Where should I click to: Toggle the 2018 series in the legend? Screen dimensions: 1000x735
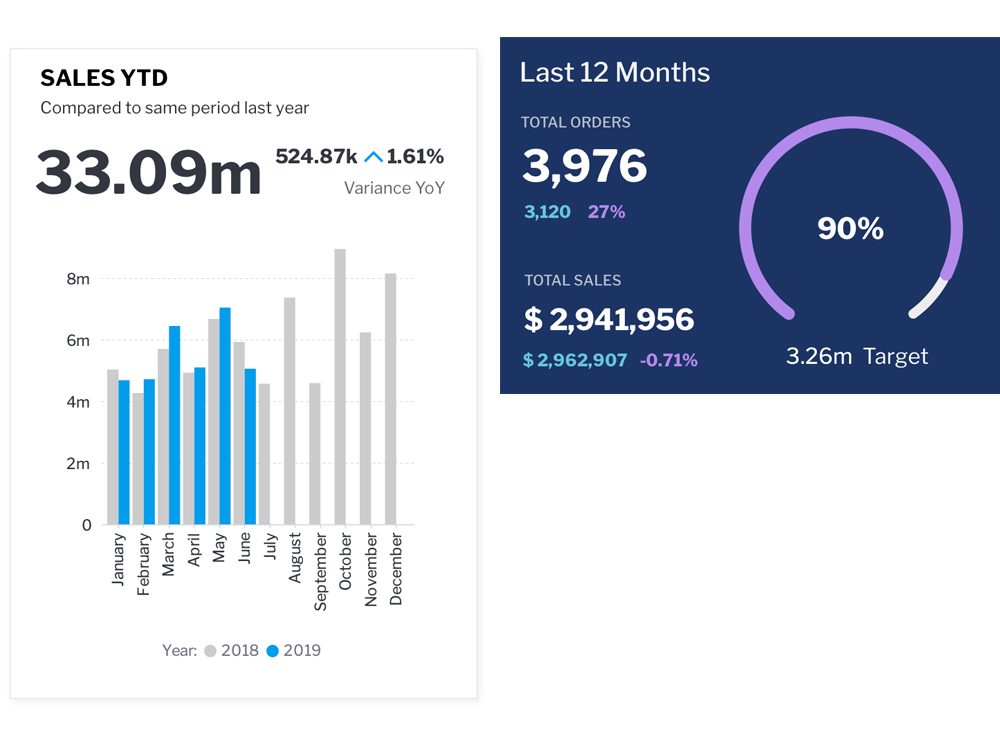pos(232,650)
